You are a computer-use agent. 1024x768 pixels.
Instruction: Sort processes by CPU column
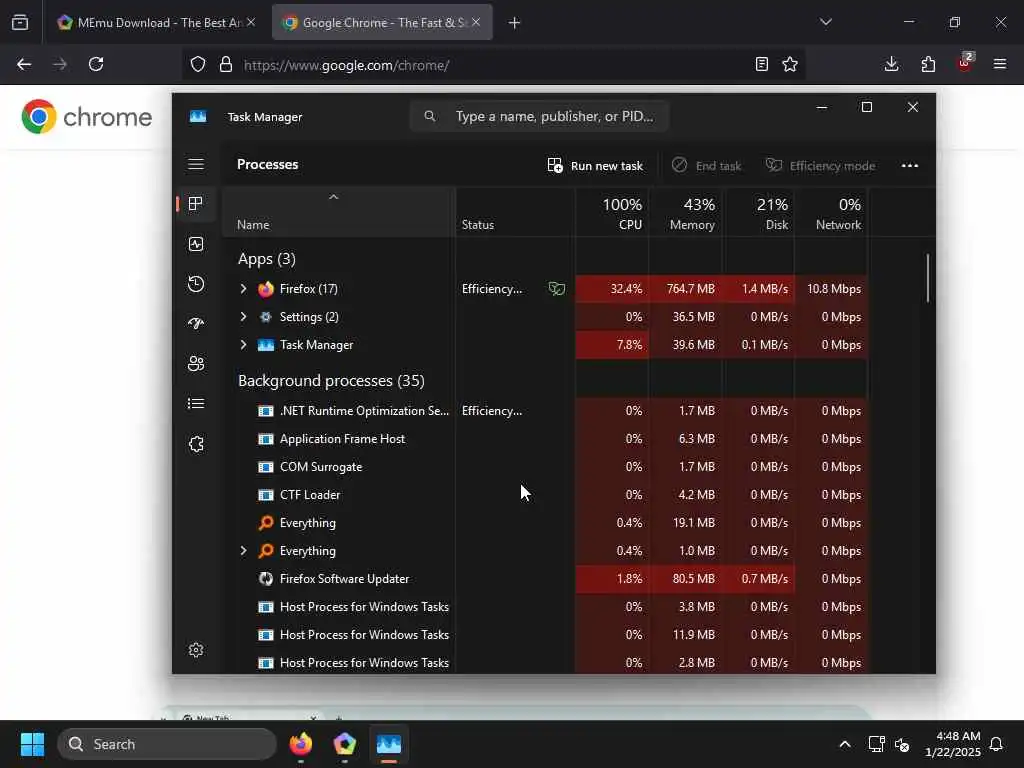click(x=612, y=214)
